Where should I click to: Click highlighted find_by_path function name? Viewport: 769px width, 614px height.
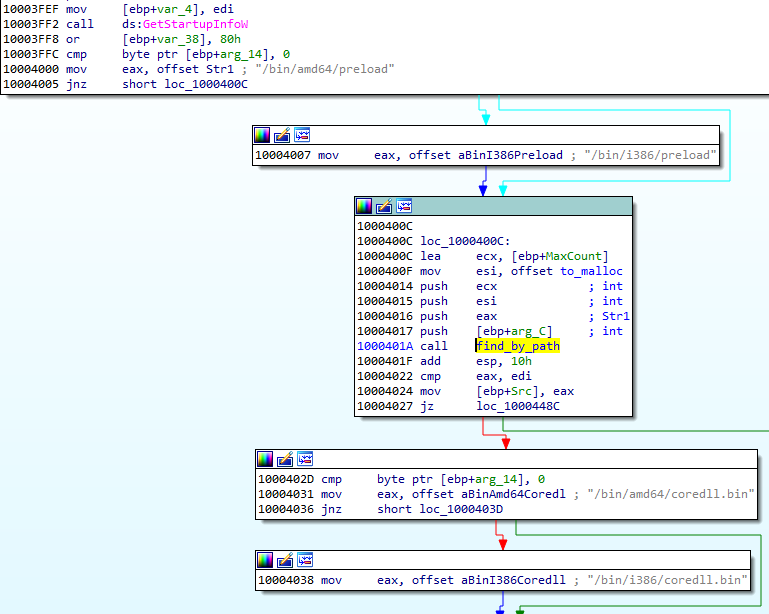coord(518,346)
